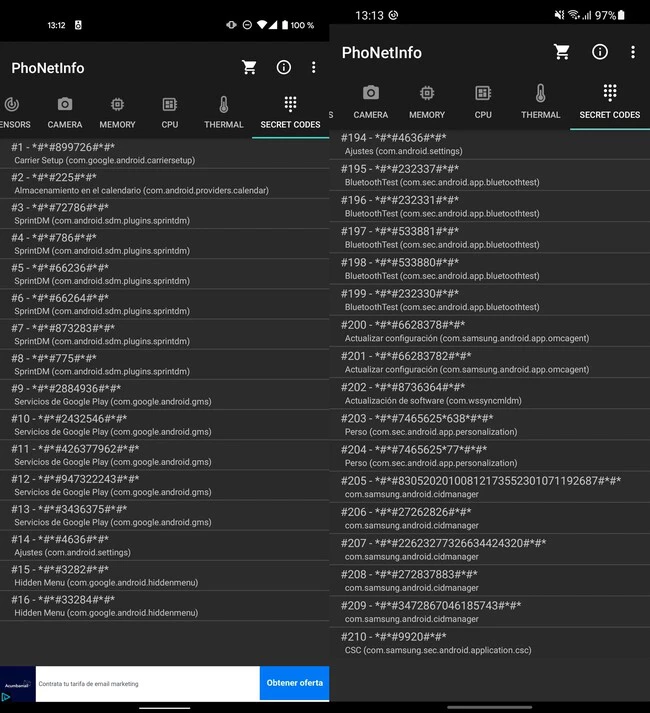Open the shopping cart in right phone
This screenshot has width=650, height=713.
[562, 52]
